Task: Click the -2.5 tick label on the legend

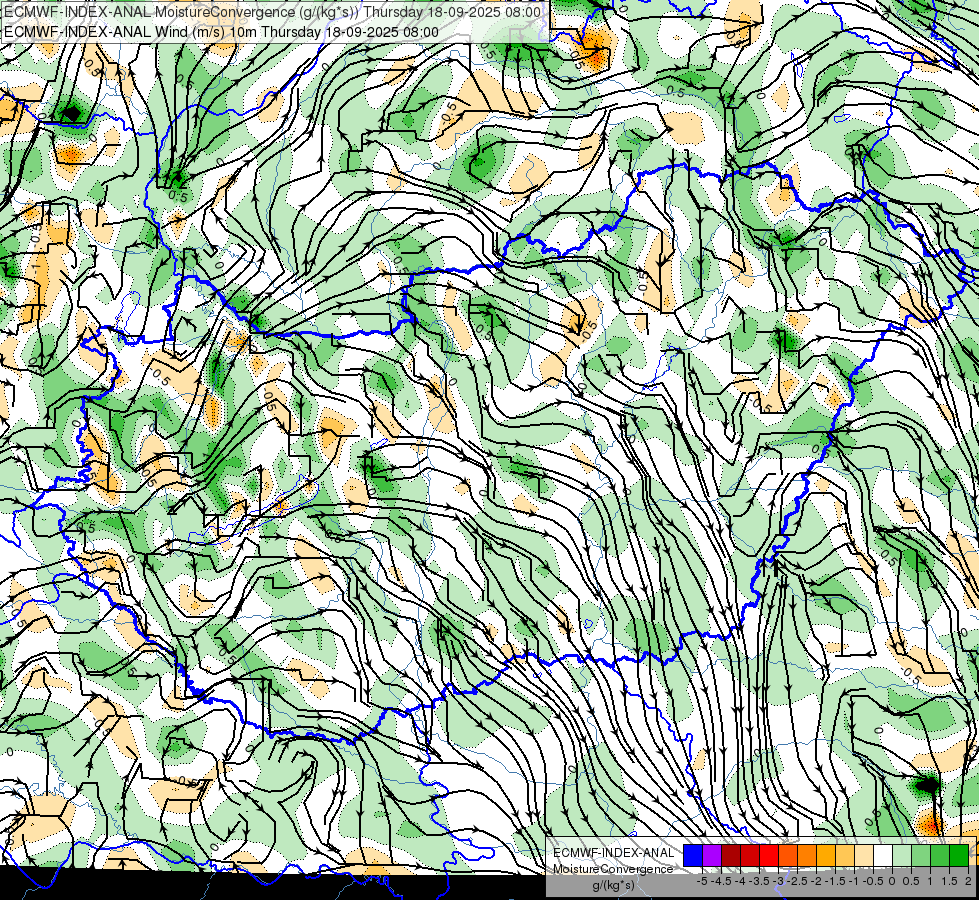Action: pos(797,881)
